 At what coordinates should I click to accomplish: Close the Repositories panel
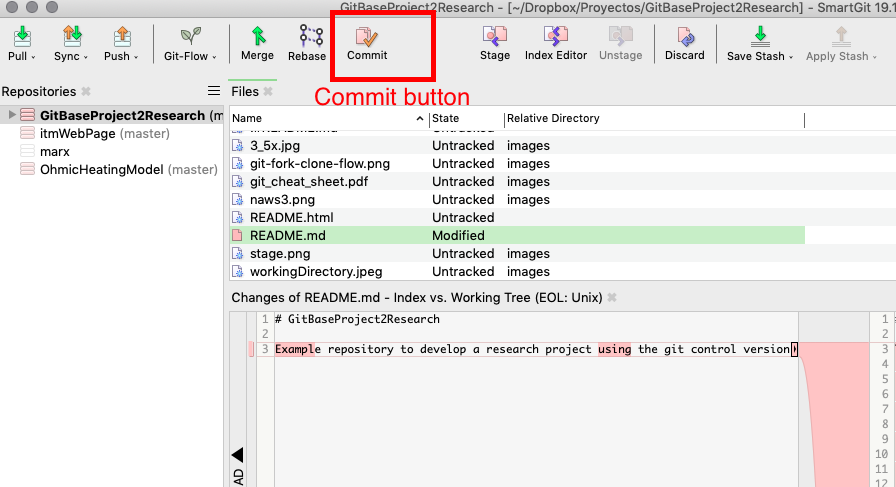(86, 92)
